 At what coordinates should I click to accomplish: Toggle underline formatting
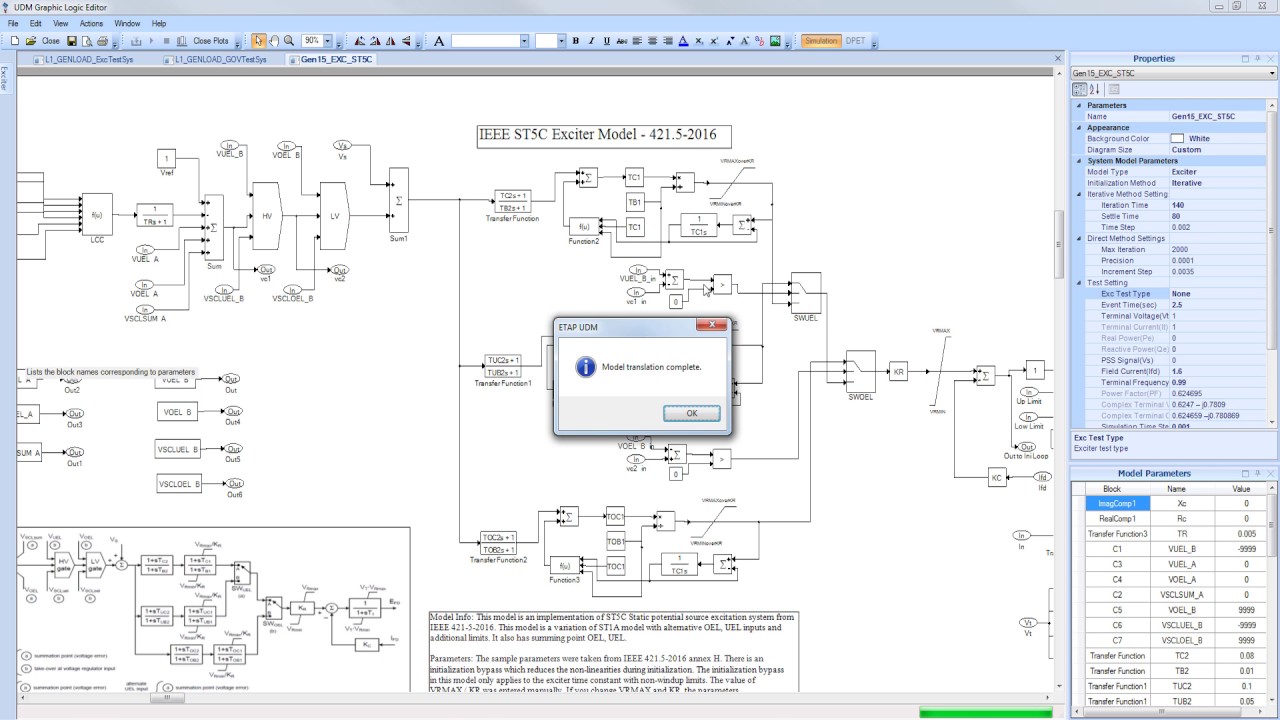(607, 41)
